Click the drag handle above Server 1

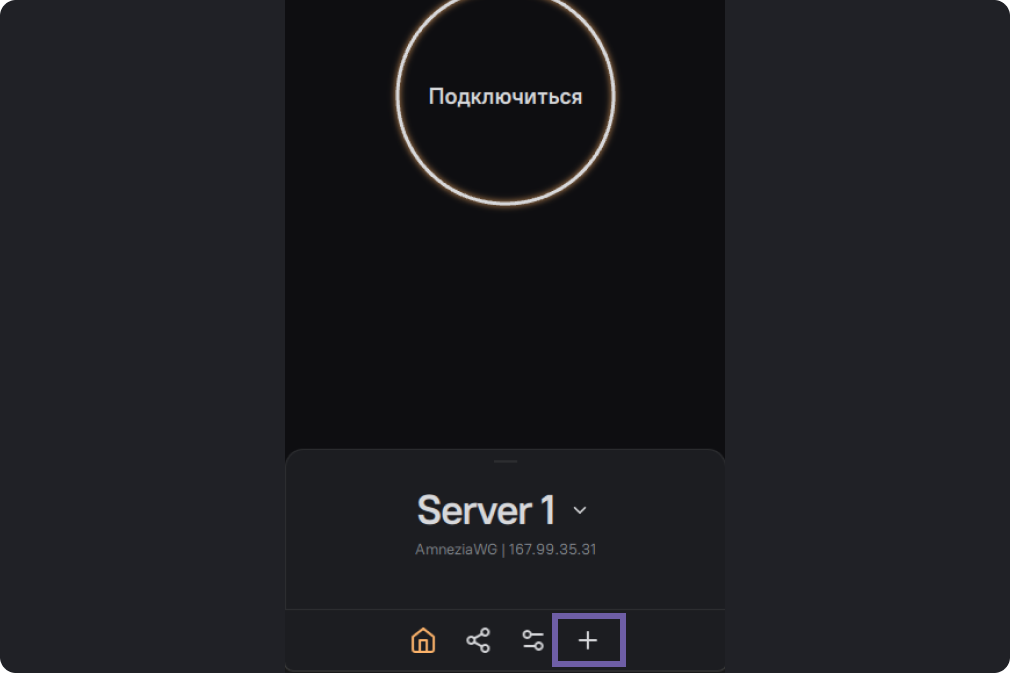pos(505,461)
